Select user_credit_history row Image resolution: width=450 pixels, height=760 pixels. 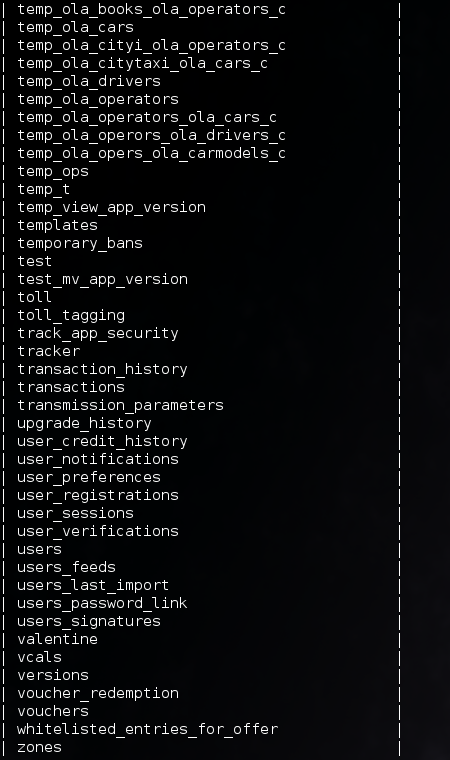(x=102, y=442)
